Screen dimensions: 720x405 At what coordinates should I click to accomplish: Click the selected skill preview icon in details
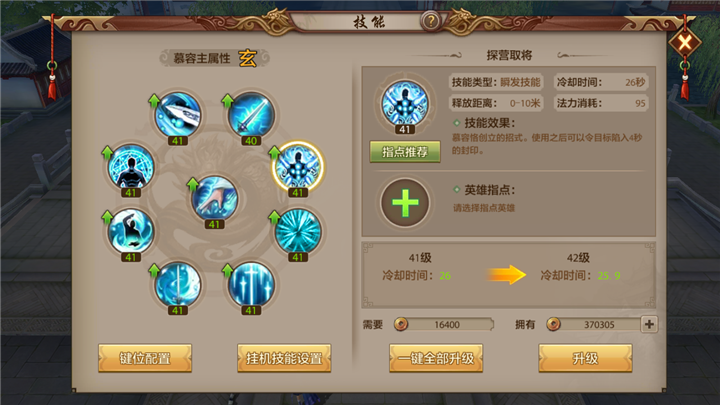click(x=405, y=104)
